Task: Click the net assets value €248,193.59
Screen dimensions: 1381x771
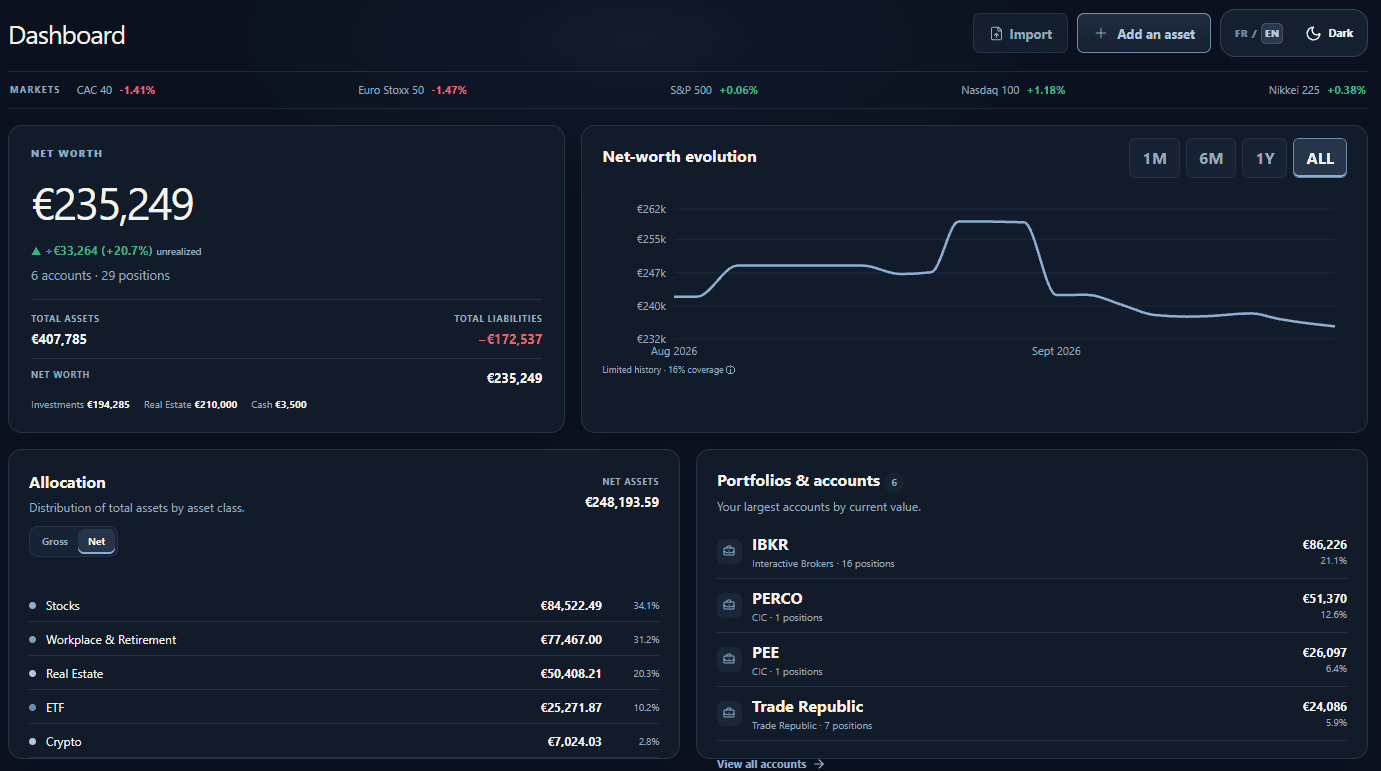Action: [622, 502]
